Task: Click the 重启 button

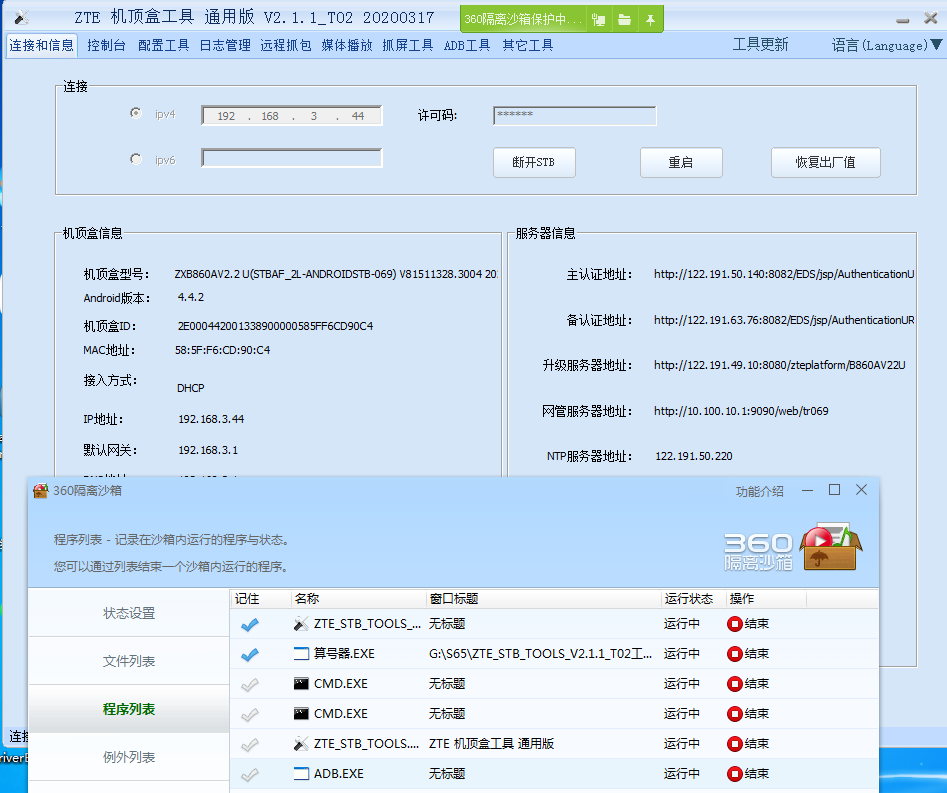Action: pyautogui.click(x=681, y=162)
